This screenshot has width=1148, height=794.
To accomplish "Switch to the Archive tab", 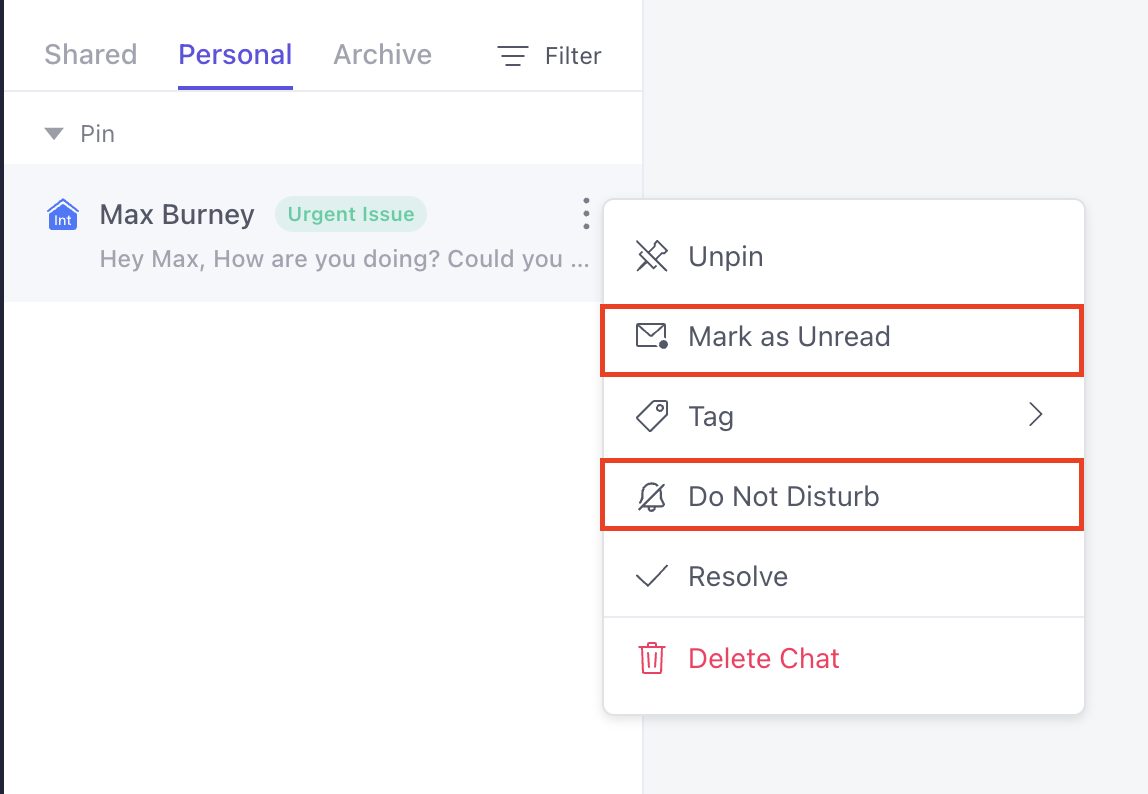I will click(383, 55).
